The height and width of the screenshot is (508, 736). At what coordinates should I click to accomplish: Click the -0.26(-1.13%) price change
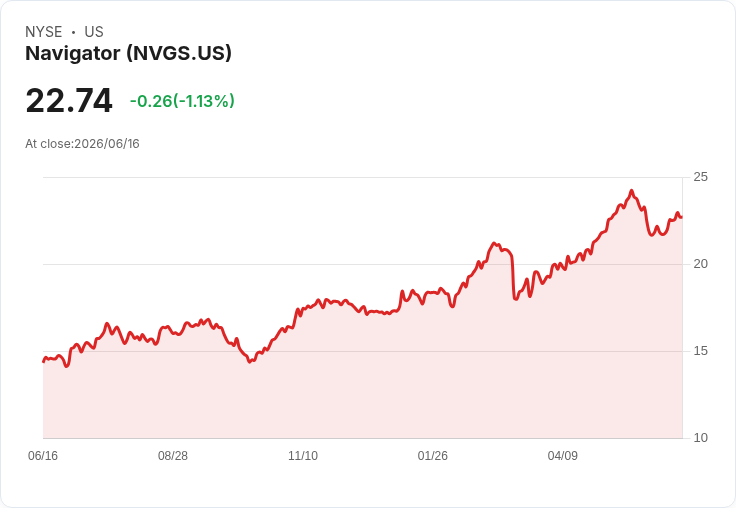pyautogui.click(x=182, y=101)
